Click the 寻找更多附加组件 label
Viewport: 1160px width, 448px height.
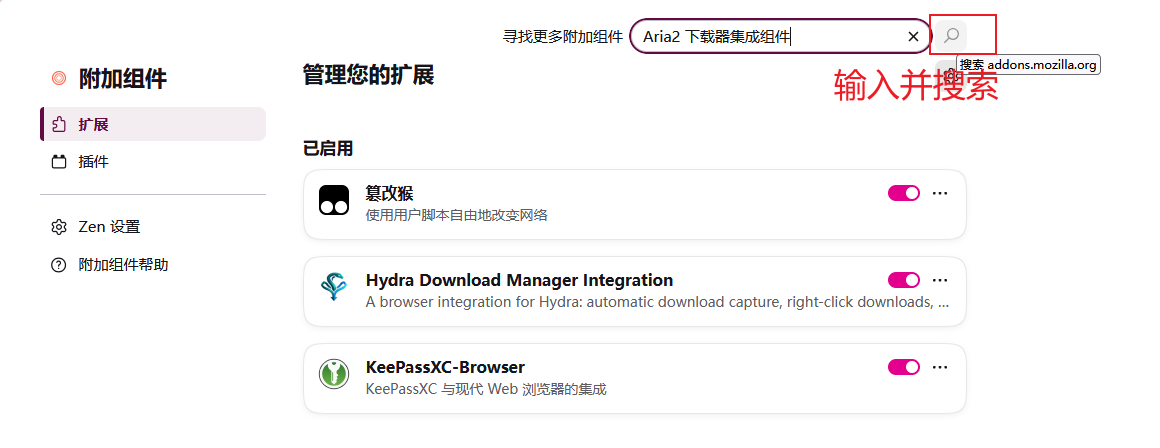click(563, 37)
